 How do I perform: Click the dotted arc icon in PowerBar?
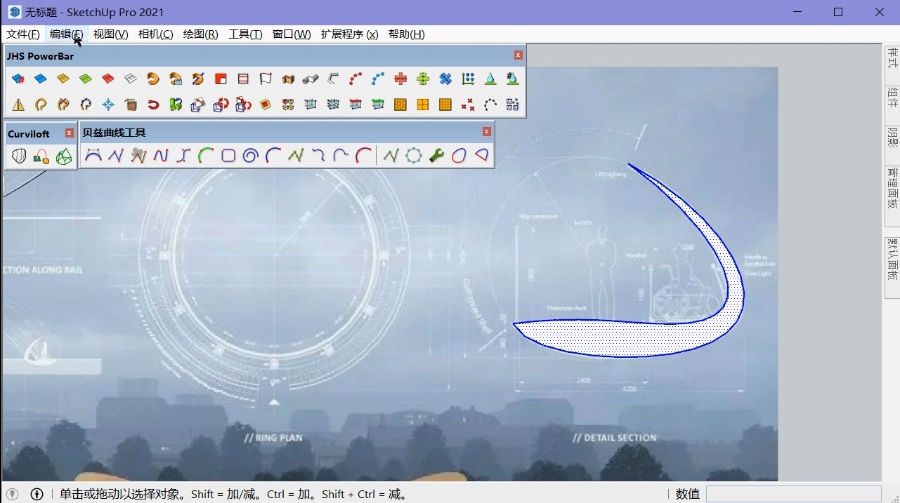[x=490, y=105]
